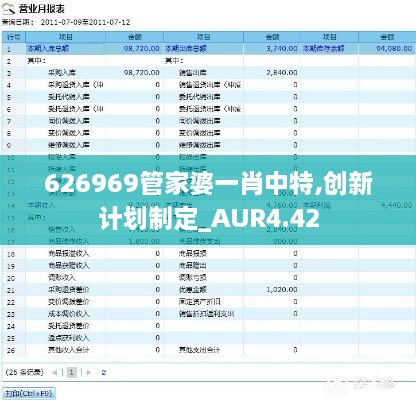Viewport: 416px width, 400px height.
Task: Click the 打印(Ctrl+F9) print button
Action: click(x=29, y=393)
